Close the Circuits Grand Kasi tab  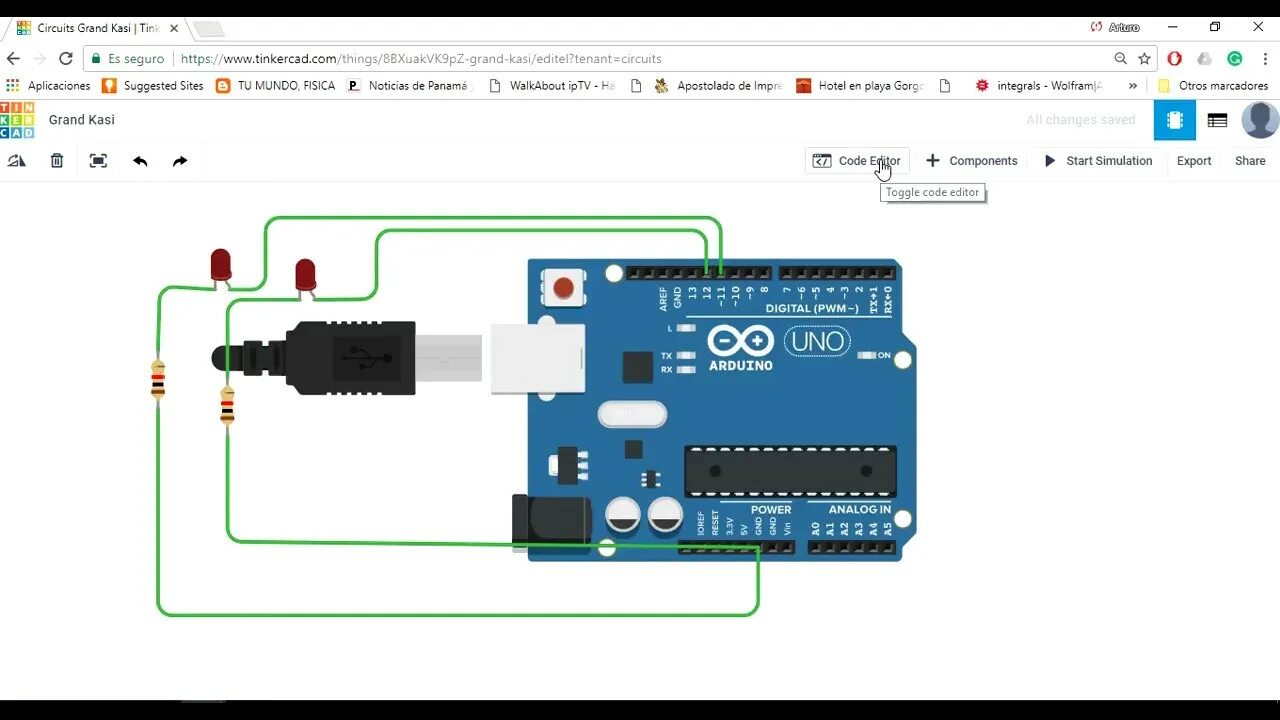[174, 28]
